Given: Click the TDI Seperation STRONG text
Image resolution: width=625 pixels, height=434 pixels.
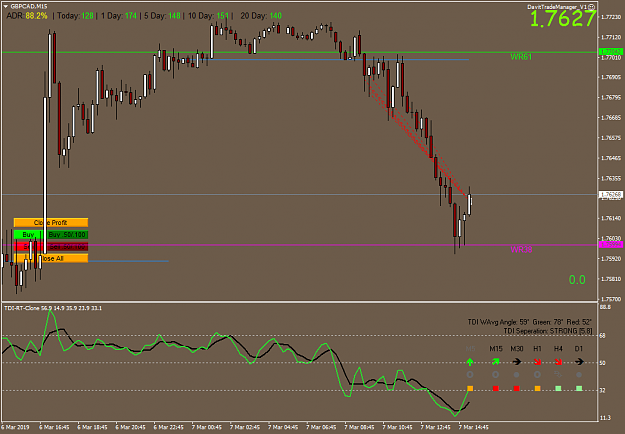Looking at the screenshot, I should (548, 331).
